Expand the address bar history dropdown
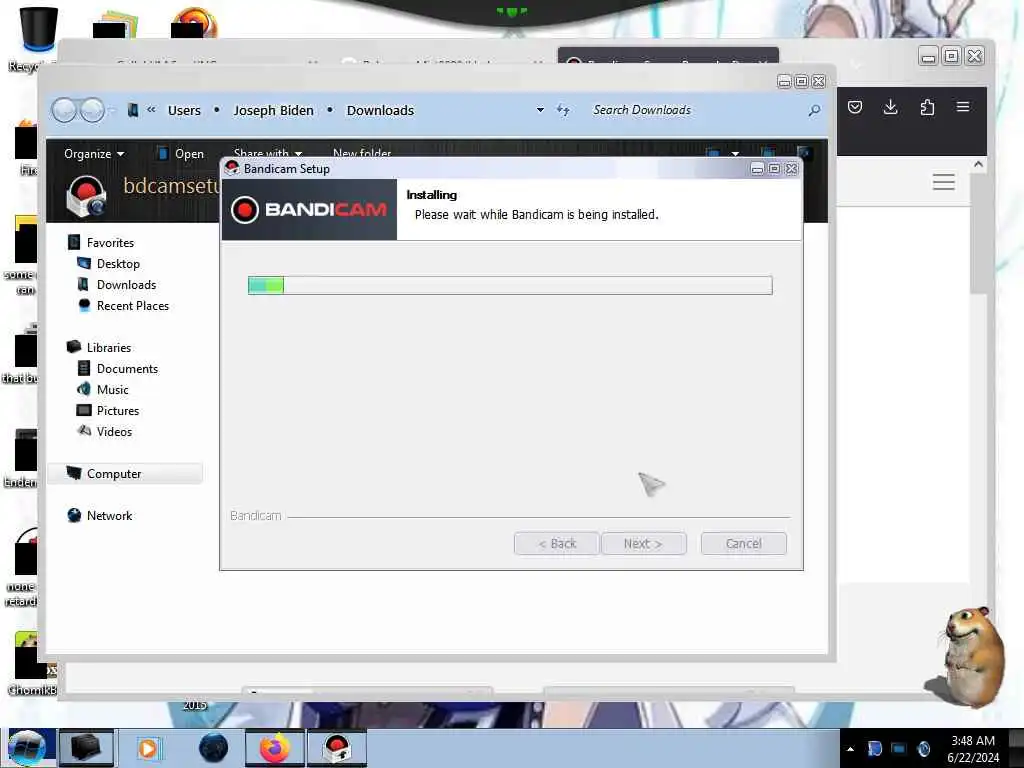The image size is (1024, 768). pyautogui.click(x=540, y=110)
